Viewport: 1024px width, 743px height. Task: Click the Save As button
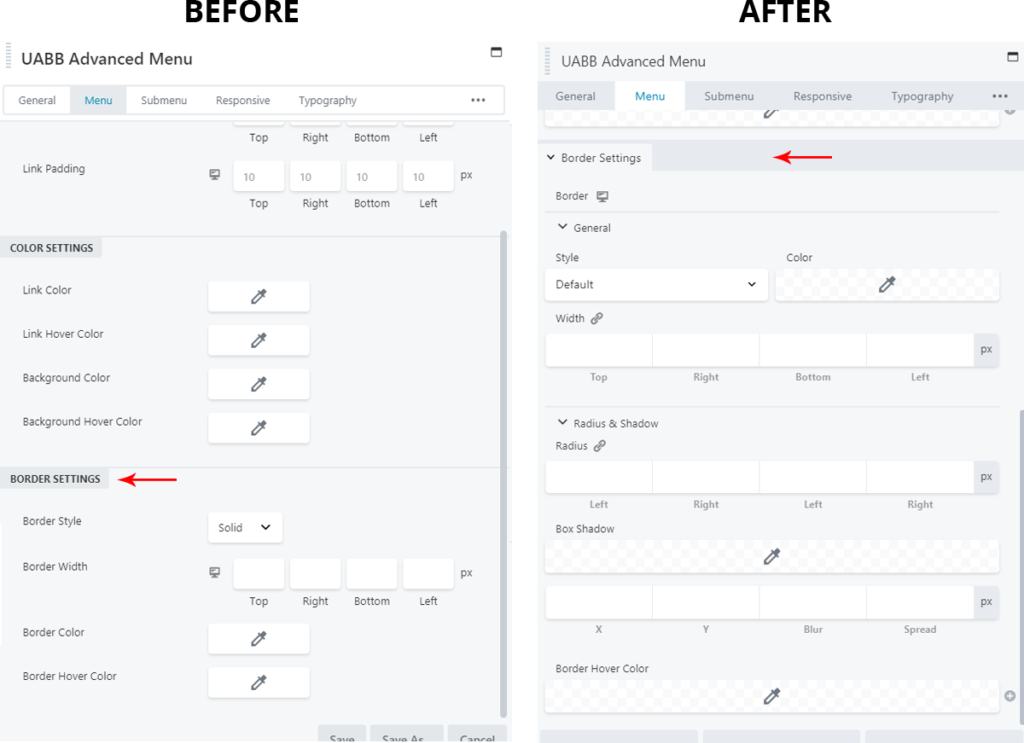point(403,738)
